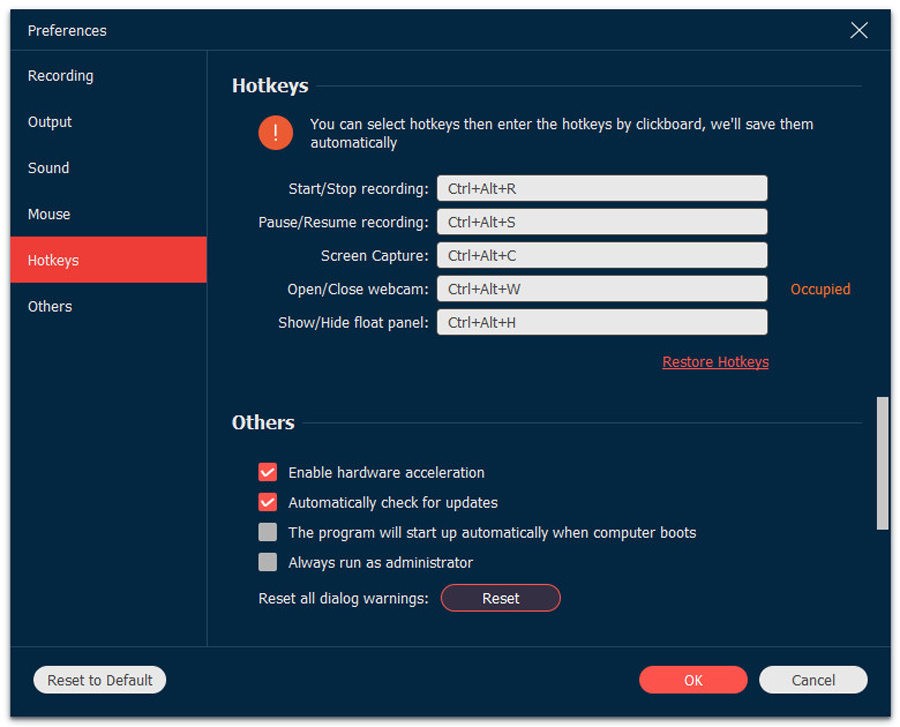This screenshot has height=727, width=900.
Task: Click Reset to clear dialog warnings
Action: click(x=500, y=597)
